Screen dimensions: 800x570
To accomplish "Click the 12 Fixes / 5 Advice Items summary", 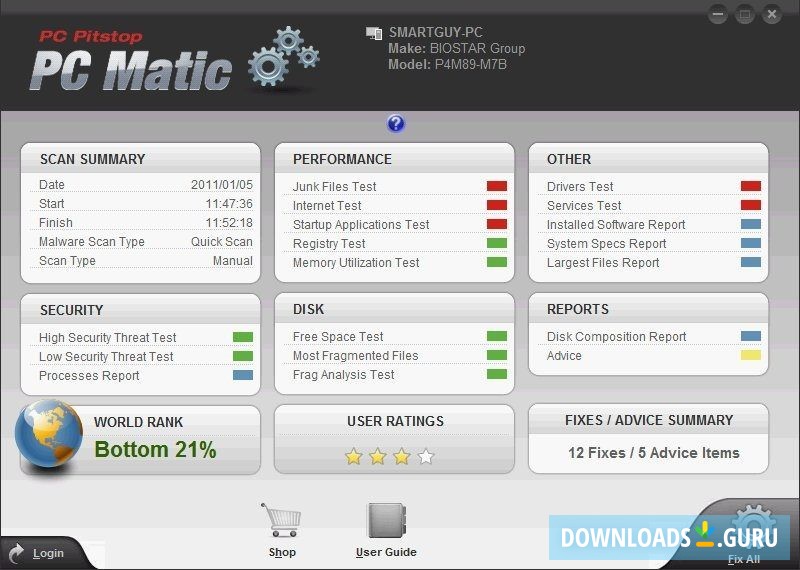I will tap(654, 453).
